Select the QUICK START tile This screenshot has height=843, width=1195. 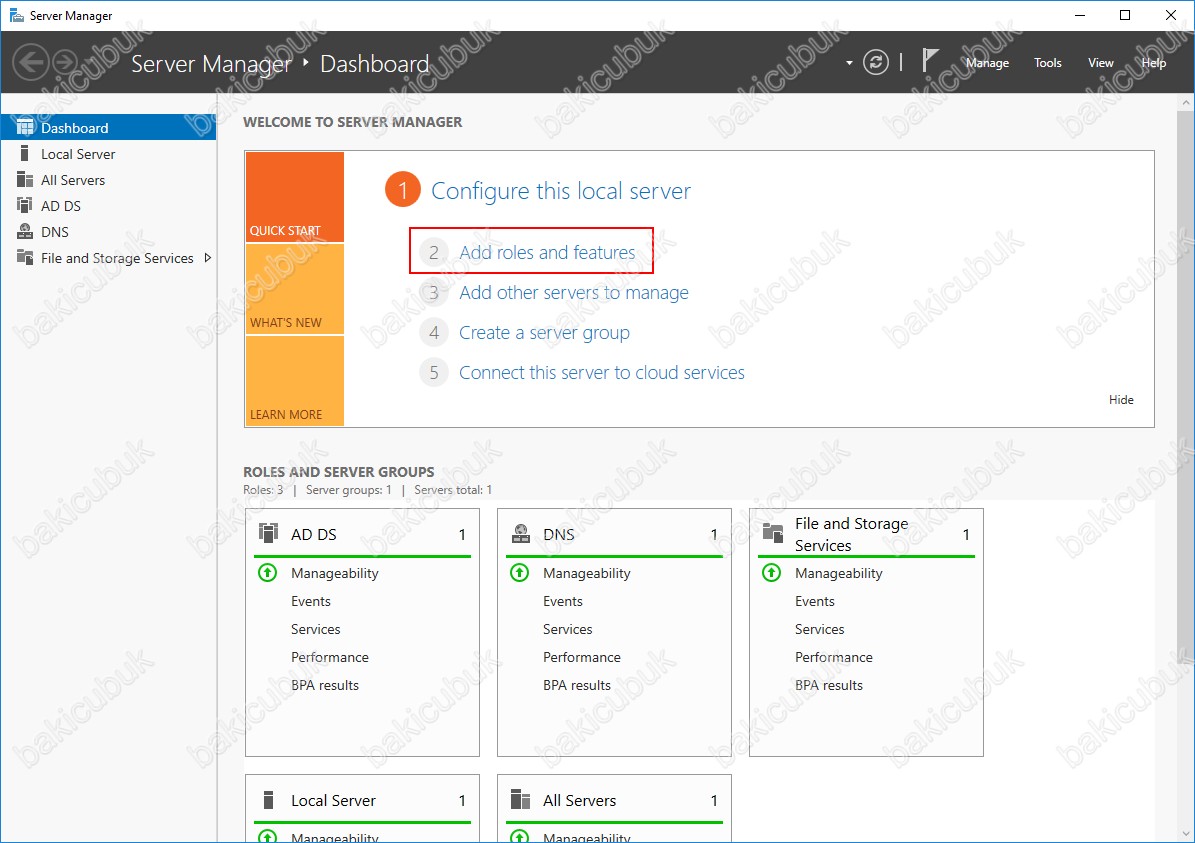[x=294, y=197]
